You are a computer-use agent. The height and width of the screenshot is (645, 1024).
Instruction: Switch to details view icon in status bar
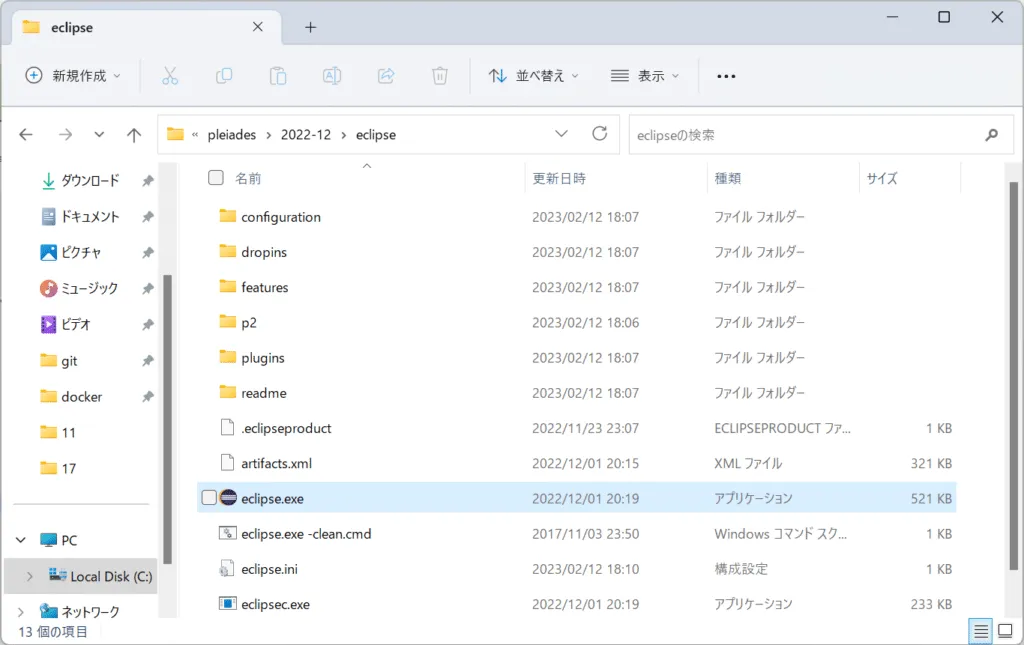coord(980,631)
